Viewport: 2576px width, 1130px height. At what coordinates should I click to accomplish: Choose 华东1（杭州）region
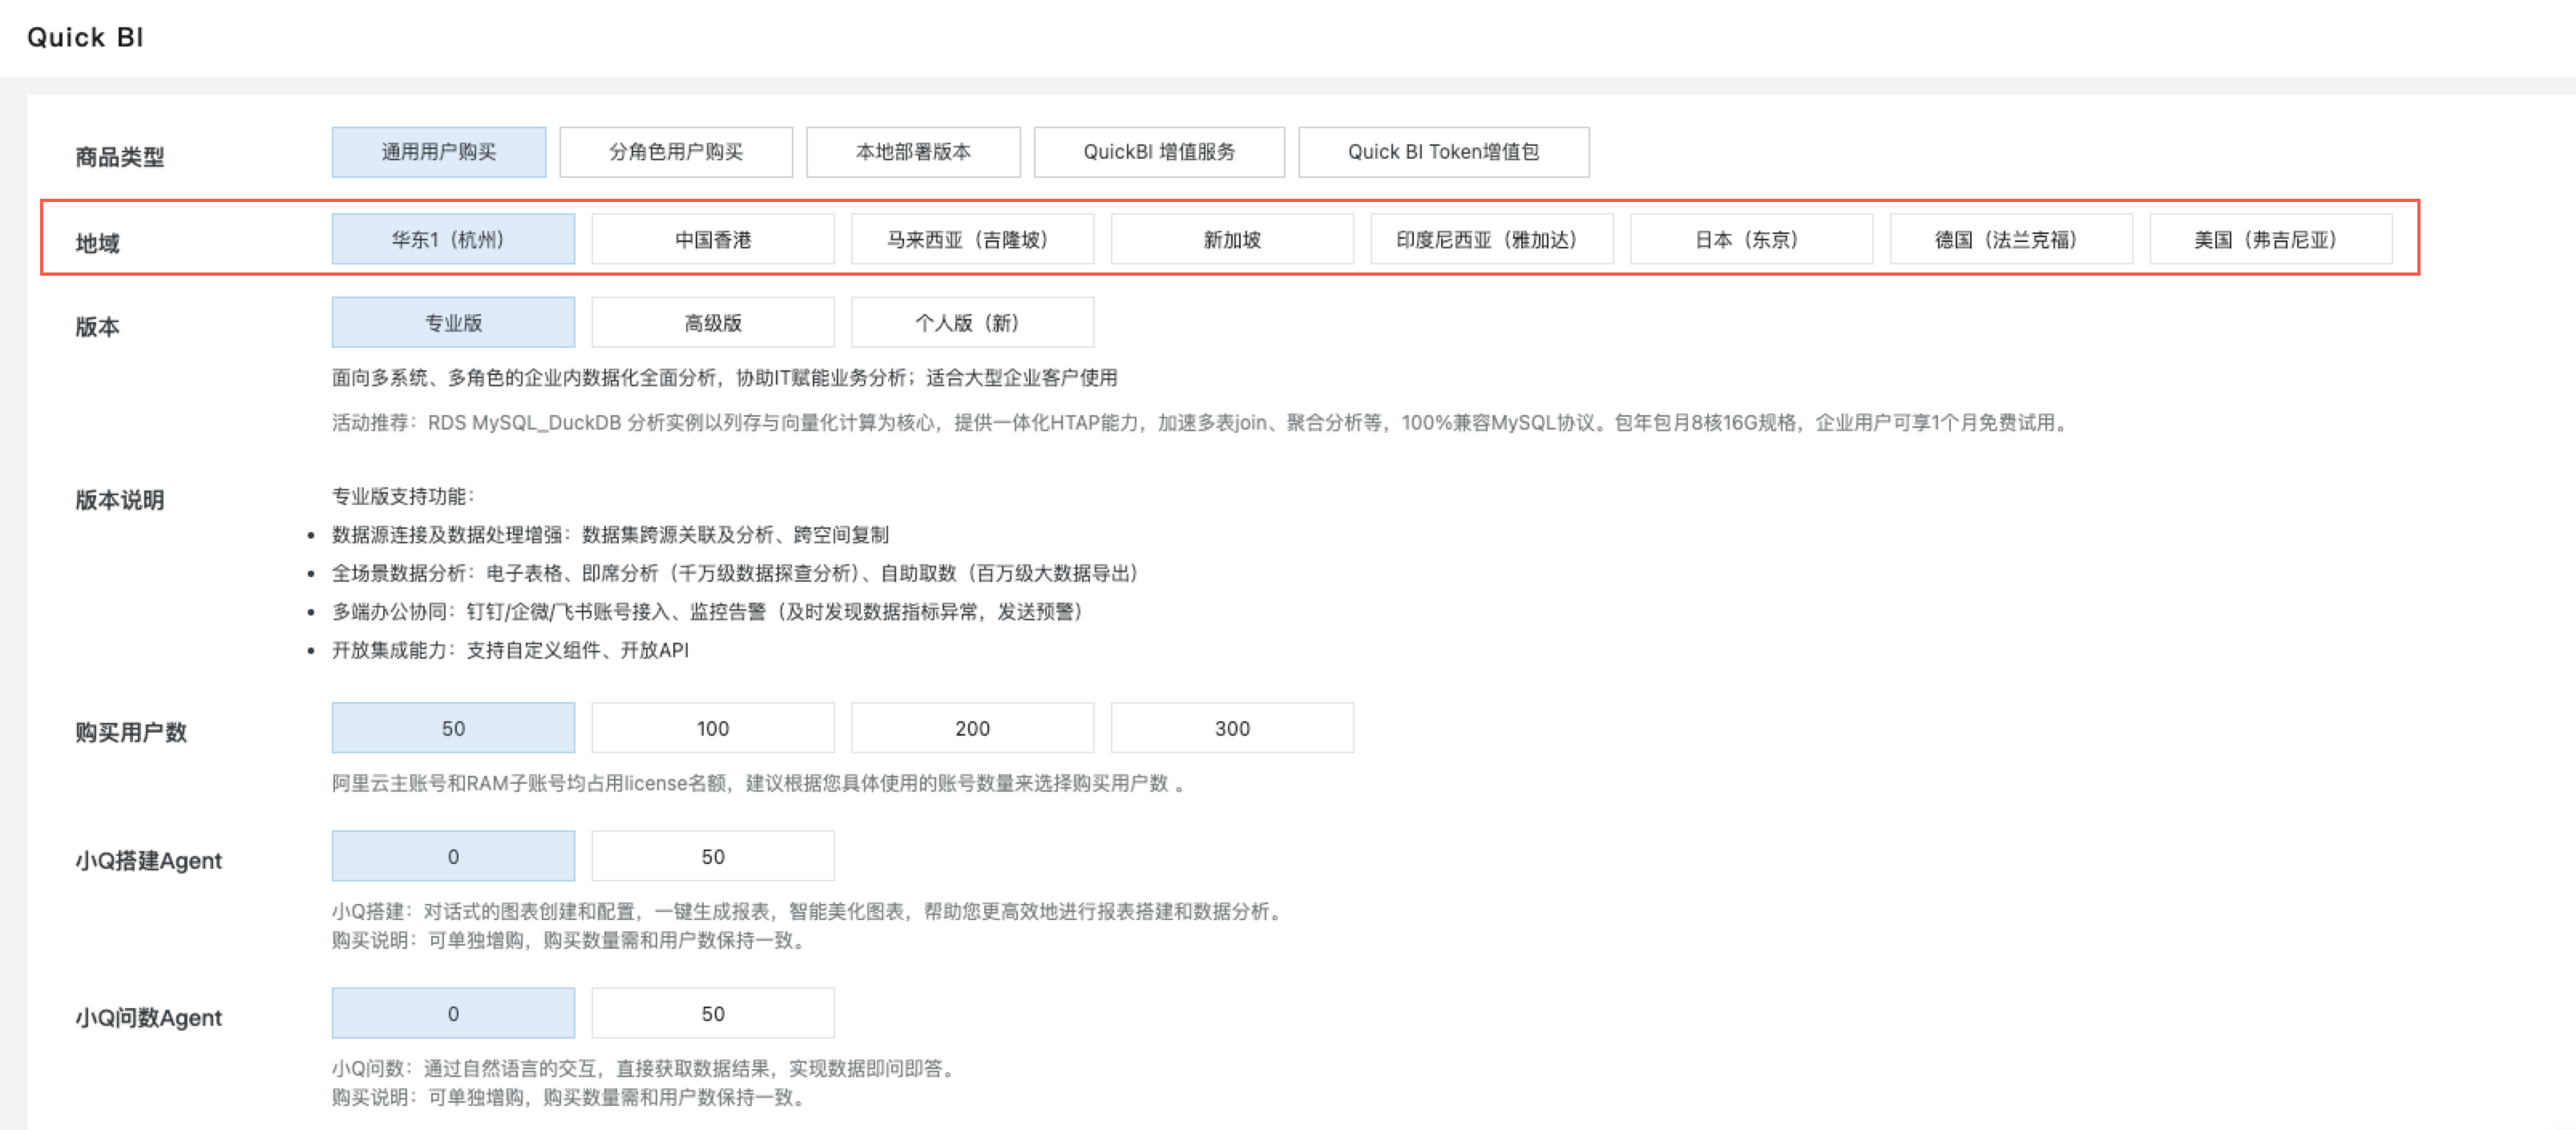(x=452, y=239)
